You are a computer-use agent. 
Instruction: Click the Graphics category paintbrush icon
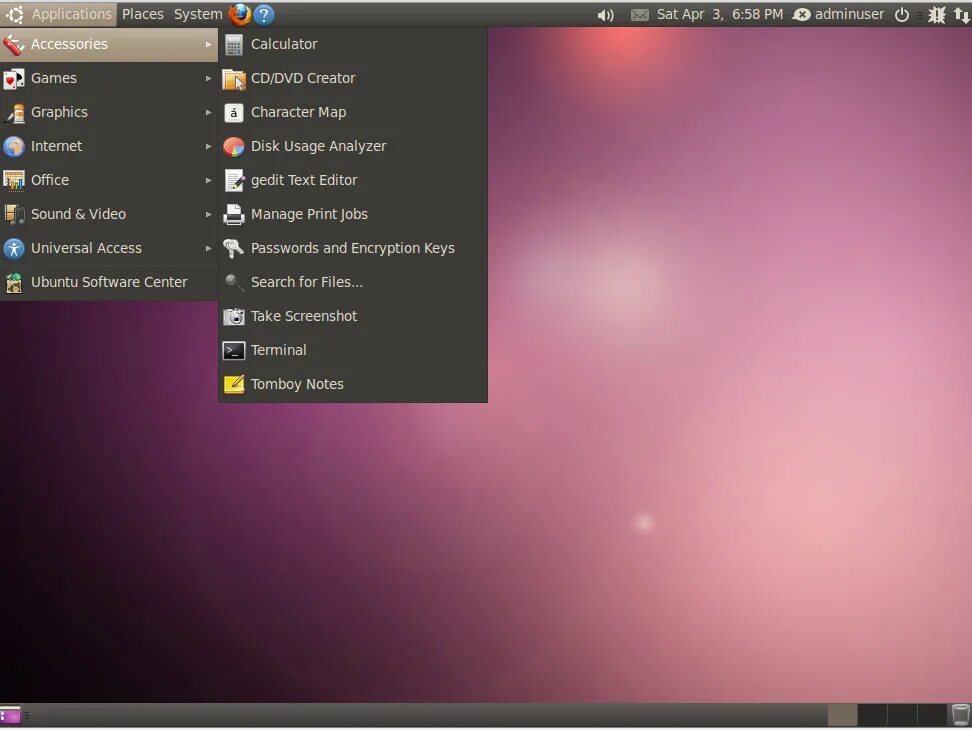(14, 113)
